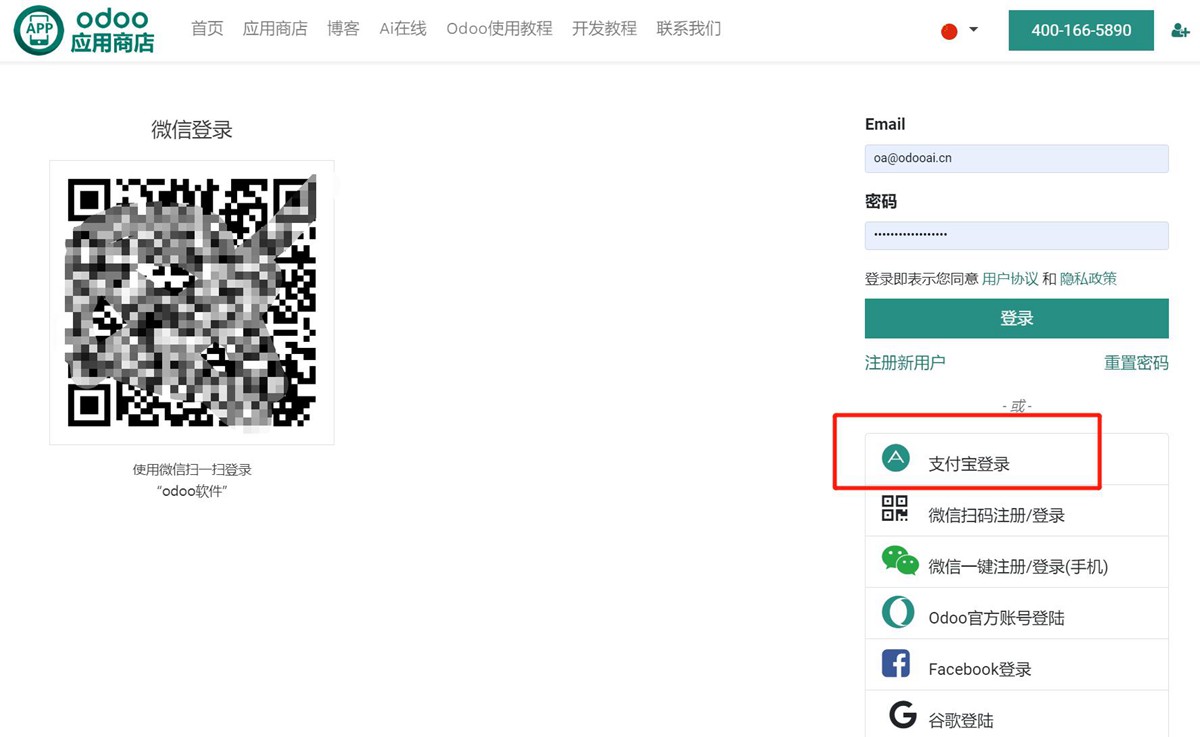Click the 微信登录 heading text
The width and height of the screenshot is (1200, 737).
(192, 130)
